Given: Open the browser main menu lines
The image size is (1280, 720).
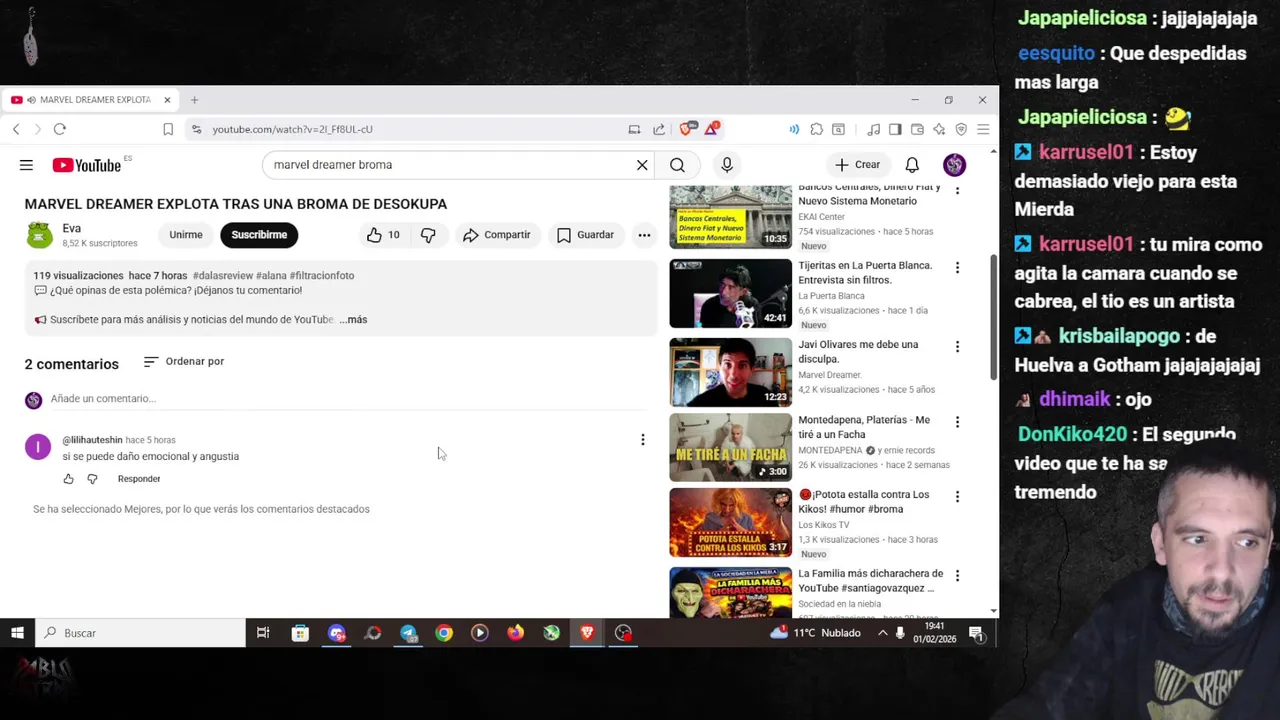Looking at the screenshot, I should 983,129.
